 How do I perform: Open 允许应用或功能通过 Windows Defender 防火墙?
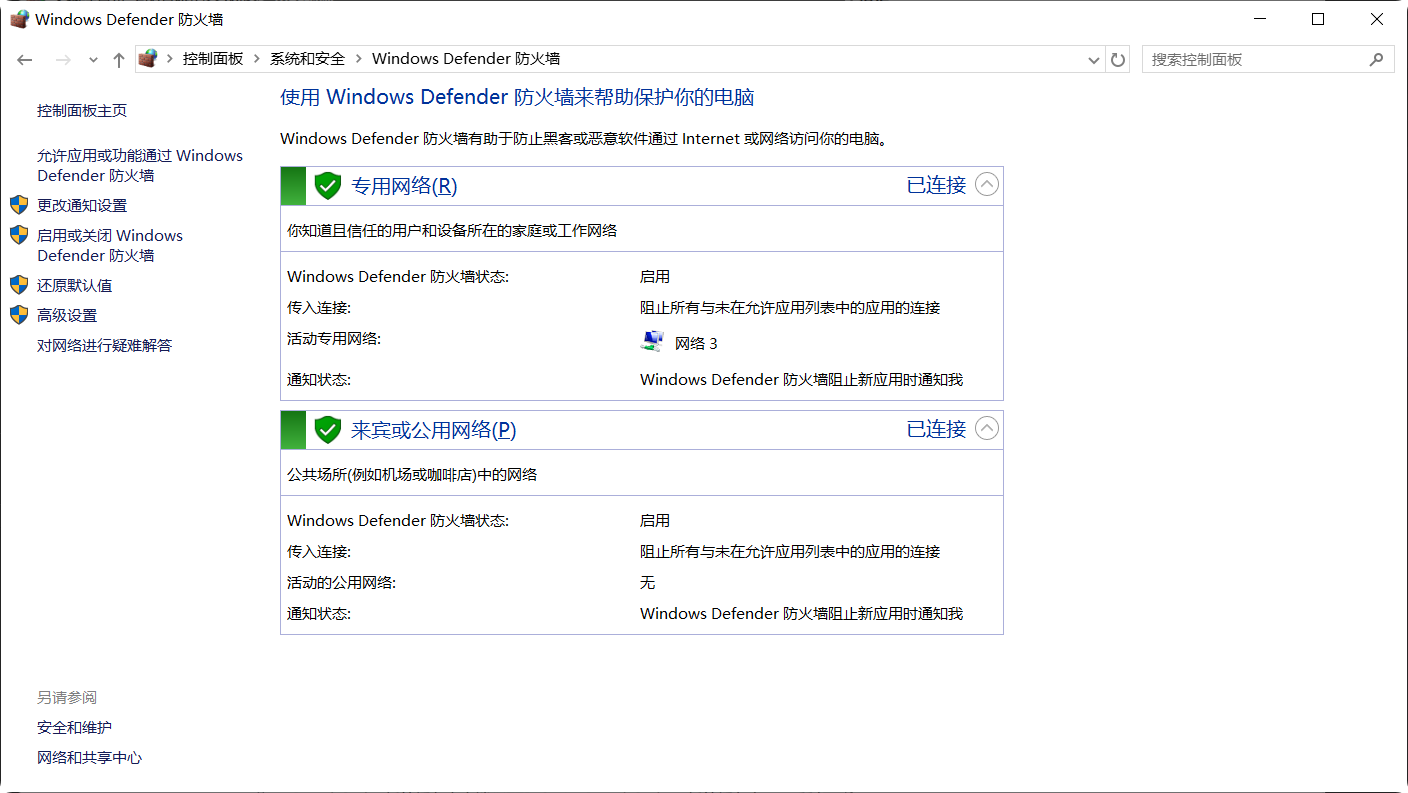tap(140, 166)
